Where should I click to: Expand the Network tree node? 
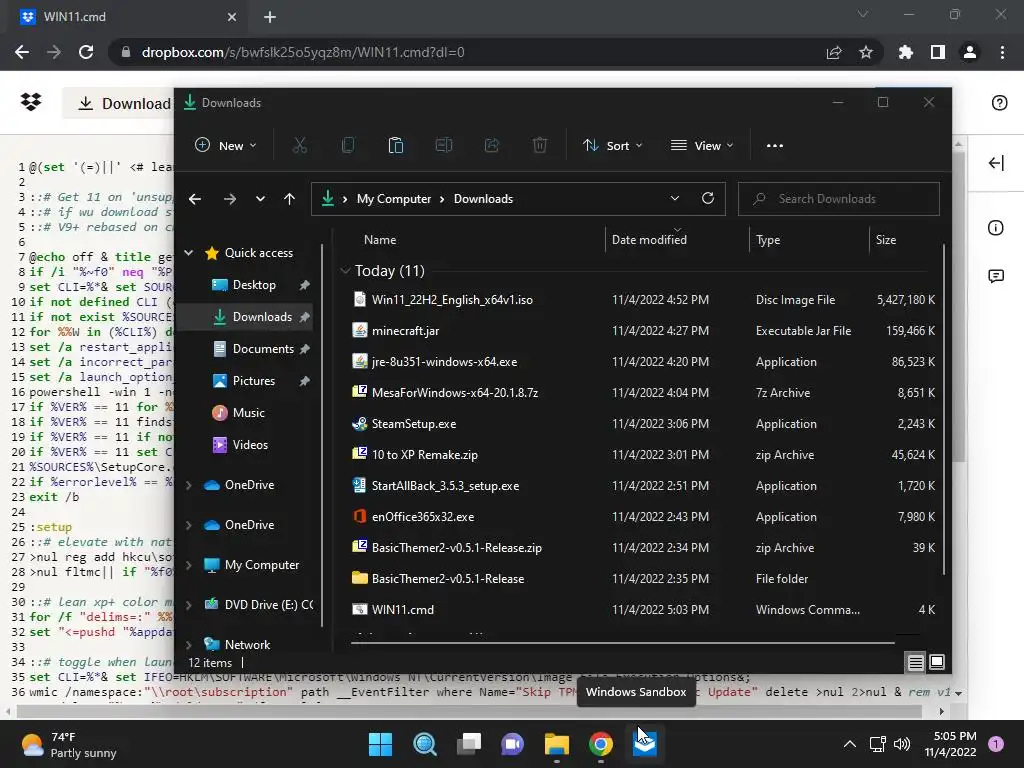pos(189,645)
